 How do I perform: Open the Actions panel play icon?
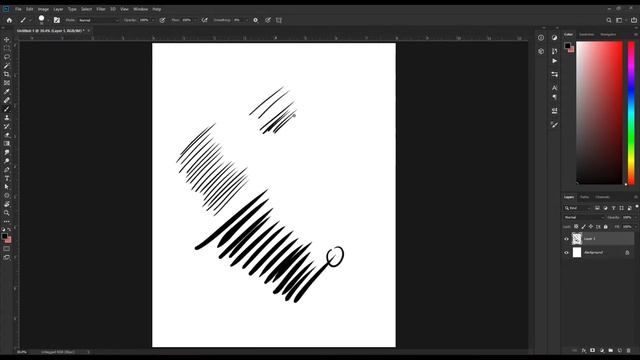(554, 61)
